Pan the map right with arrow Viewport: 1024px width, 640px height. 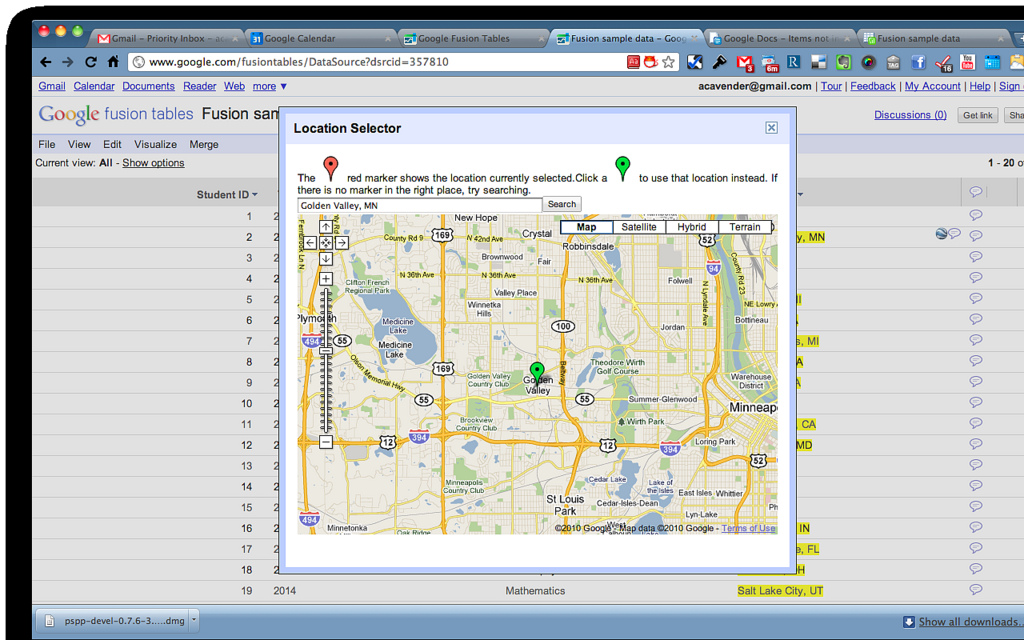pos(342,243)
